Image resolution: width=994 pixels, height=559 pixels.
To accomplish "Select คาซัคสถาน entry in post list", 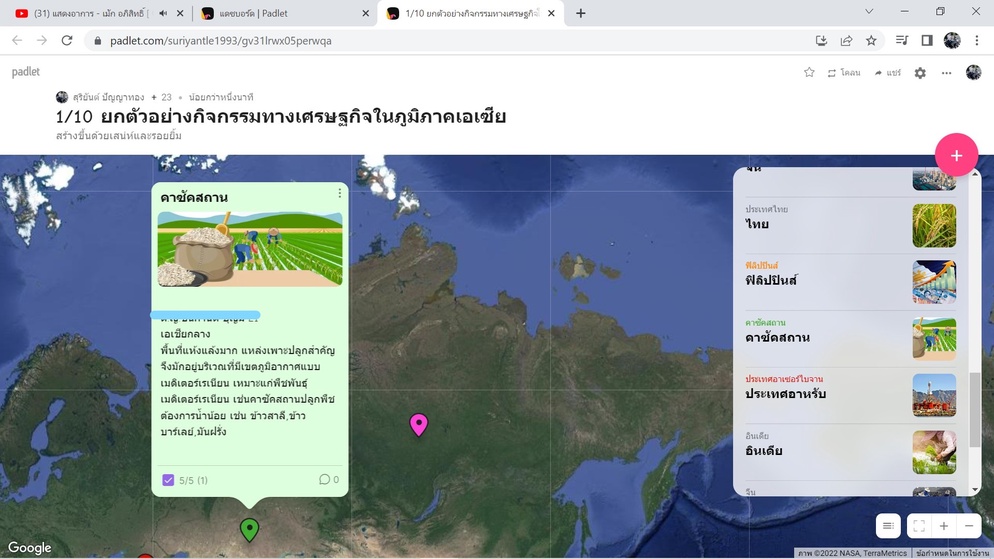I will coord(850,338).
